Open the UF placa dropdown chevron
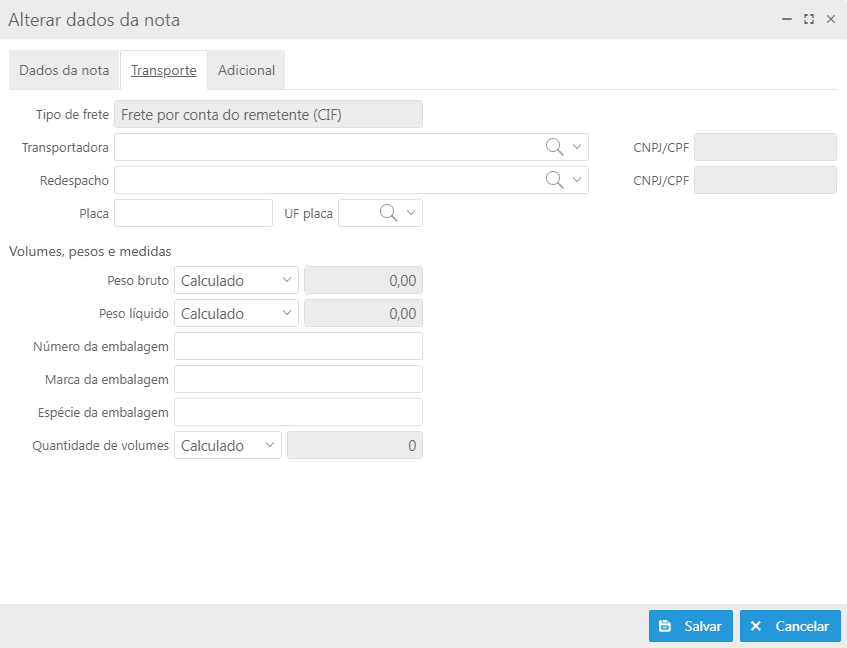847x648 pixels. pyautogui.click(x=411, y=213)
